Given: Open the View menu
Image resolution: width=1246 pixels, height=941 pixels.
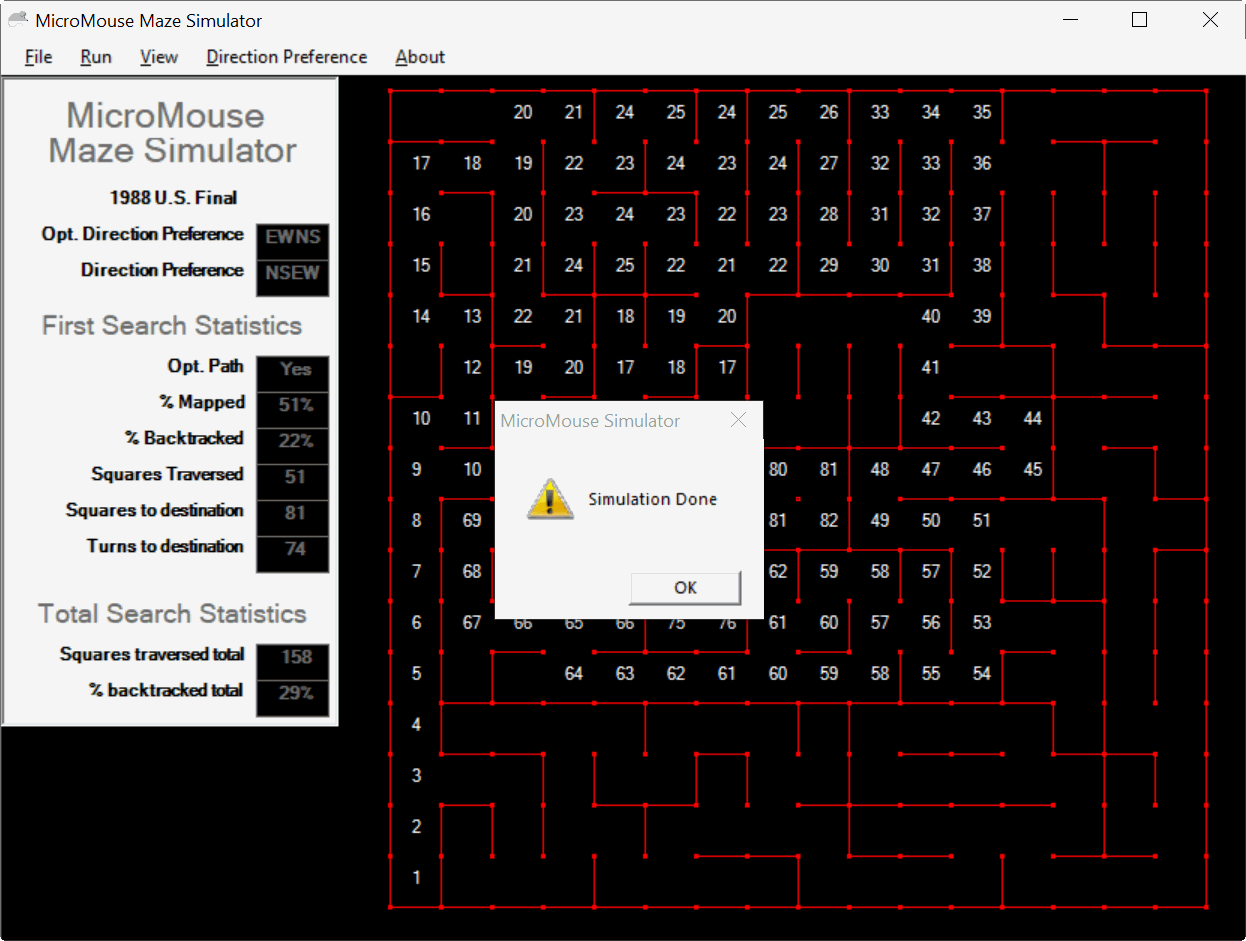Looking at the screenshot, I should point(158,57).
